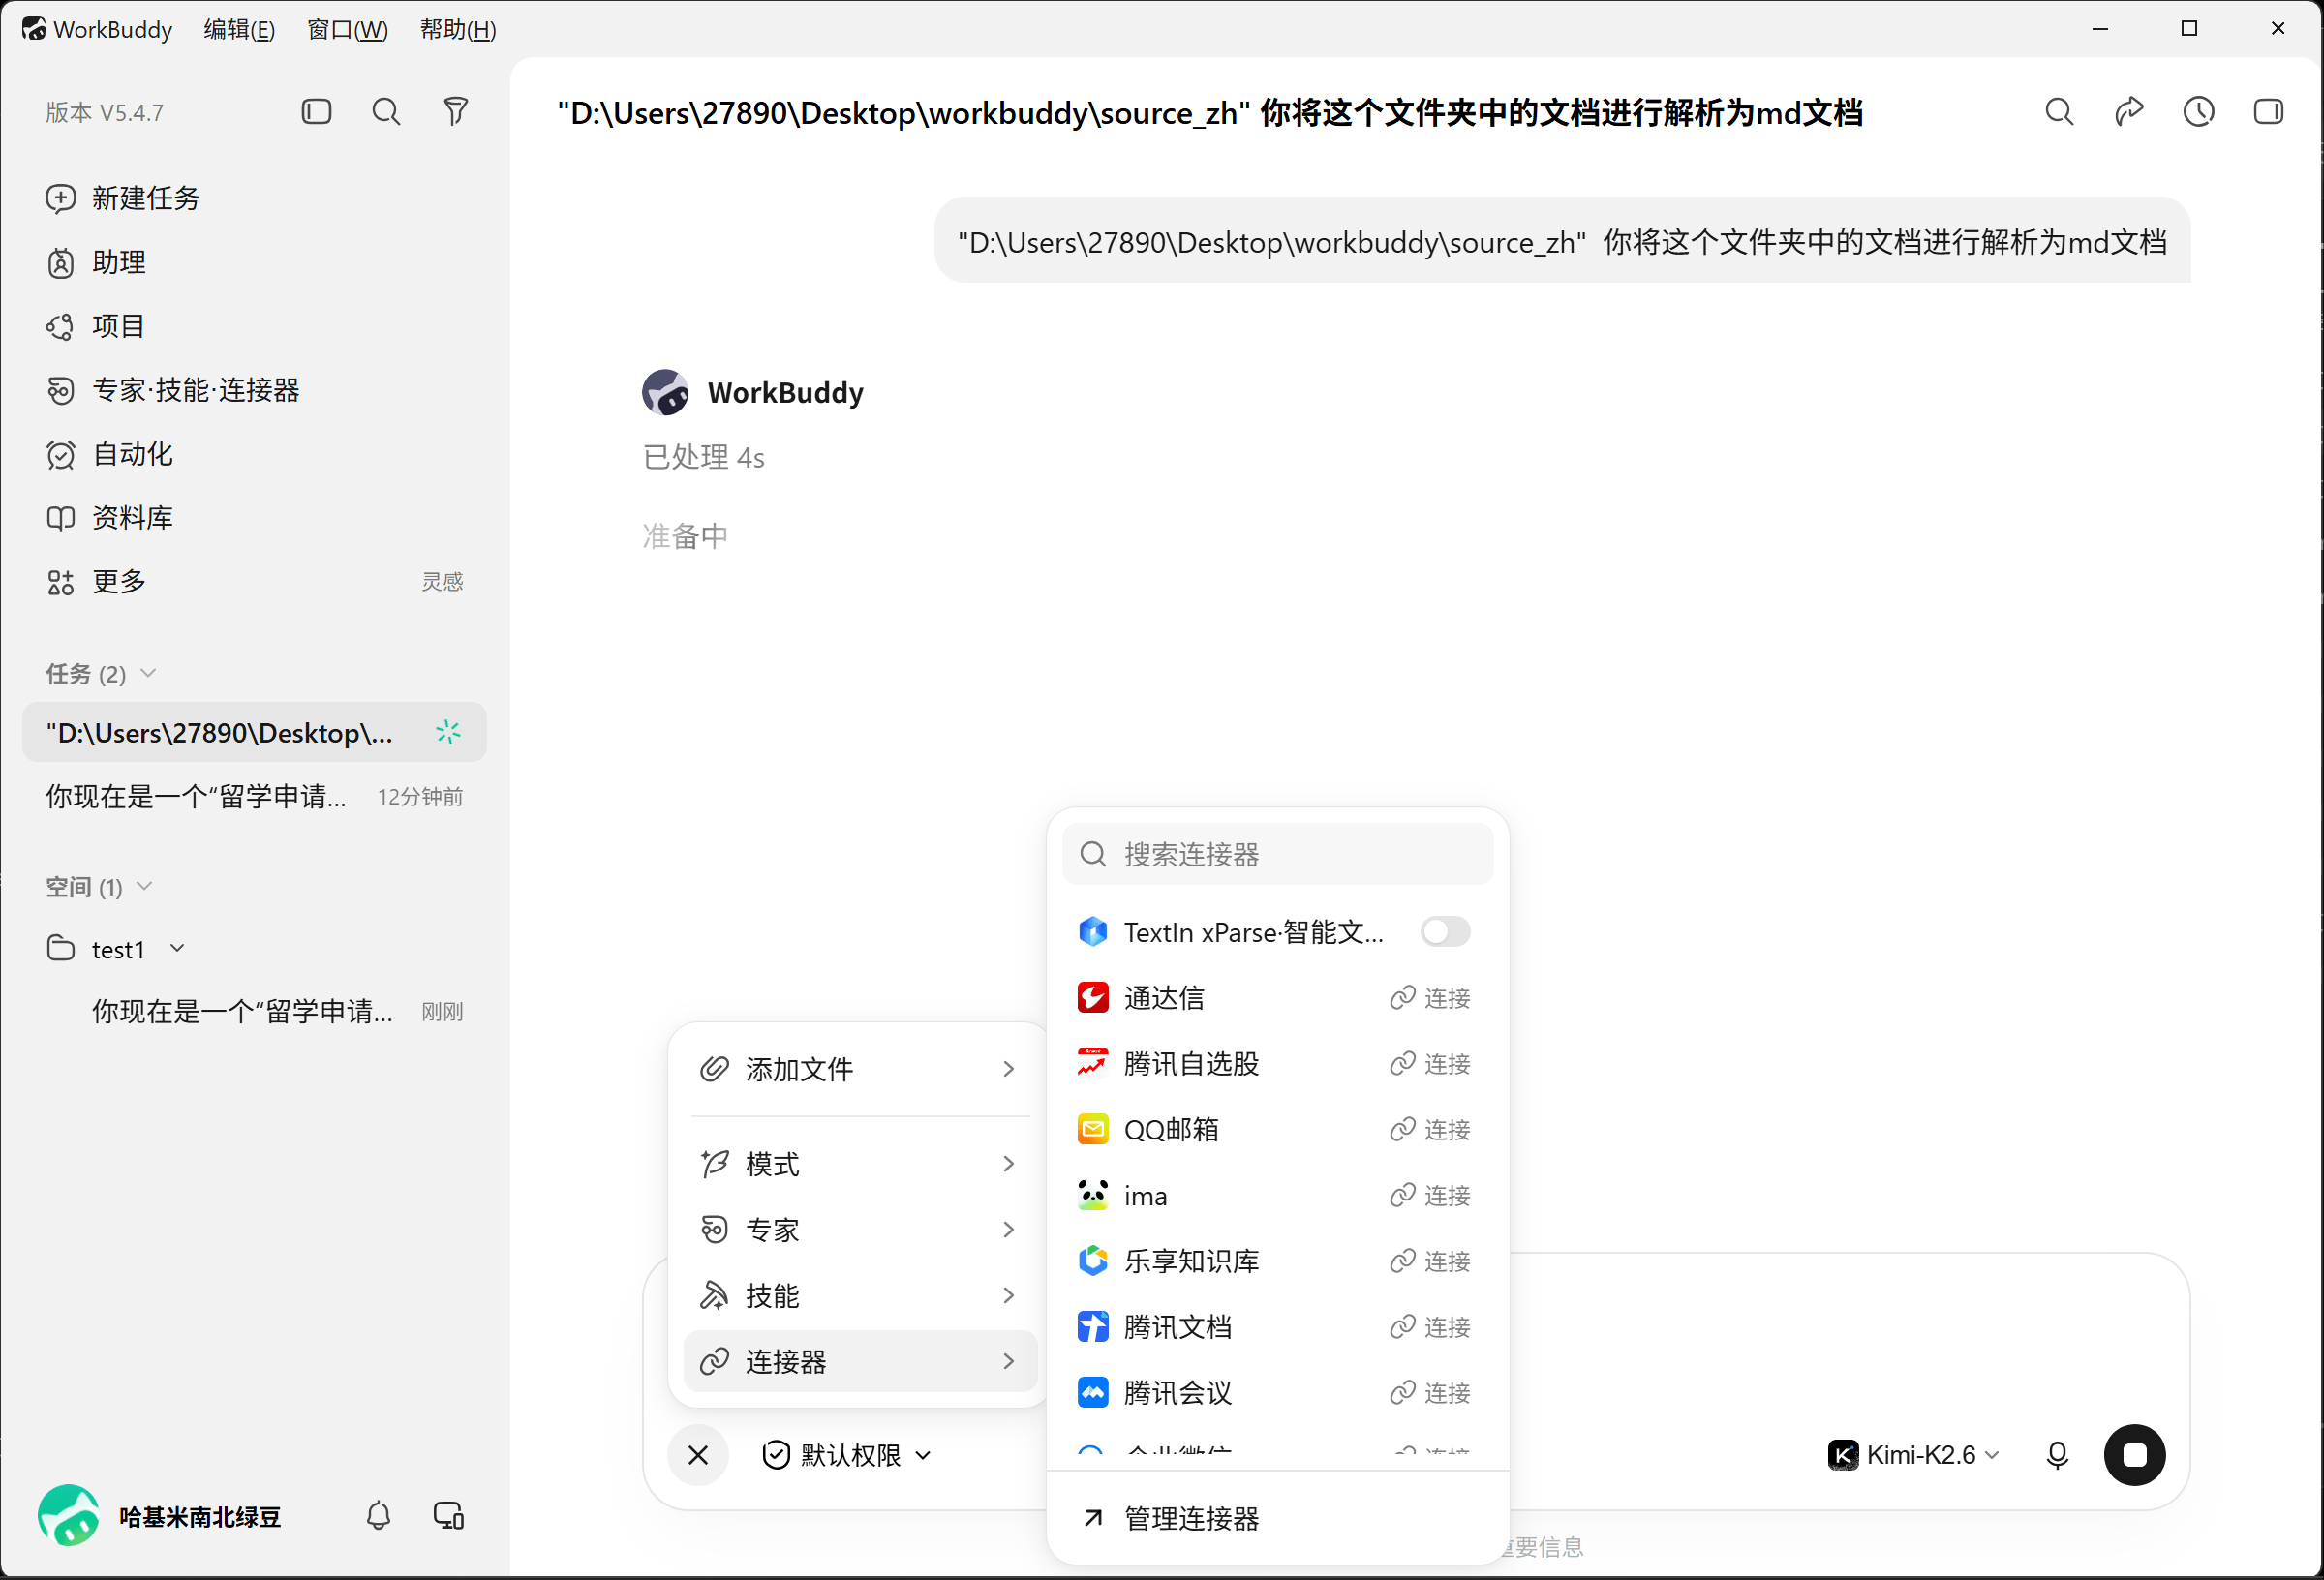Toggle the right side panel icon
Image resolution: width=2324 pixels, height=1580 pixels.
point(2268,111)
